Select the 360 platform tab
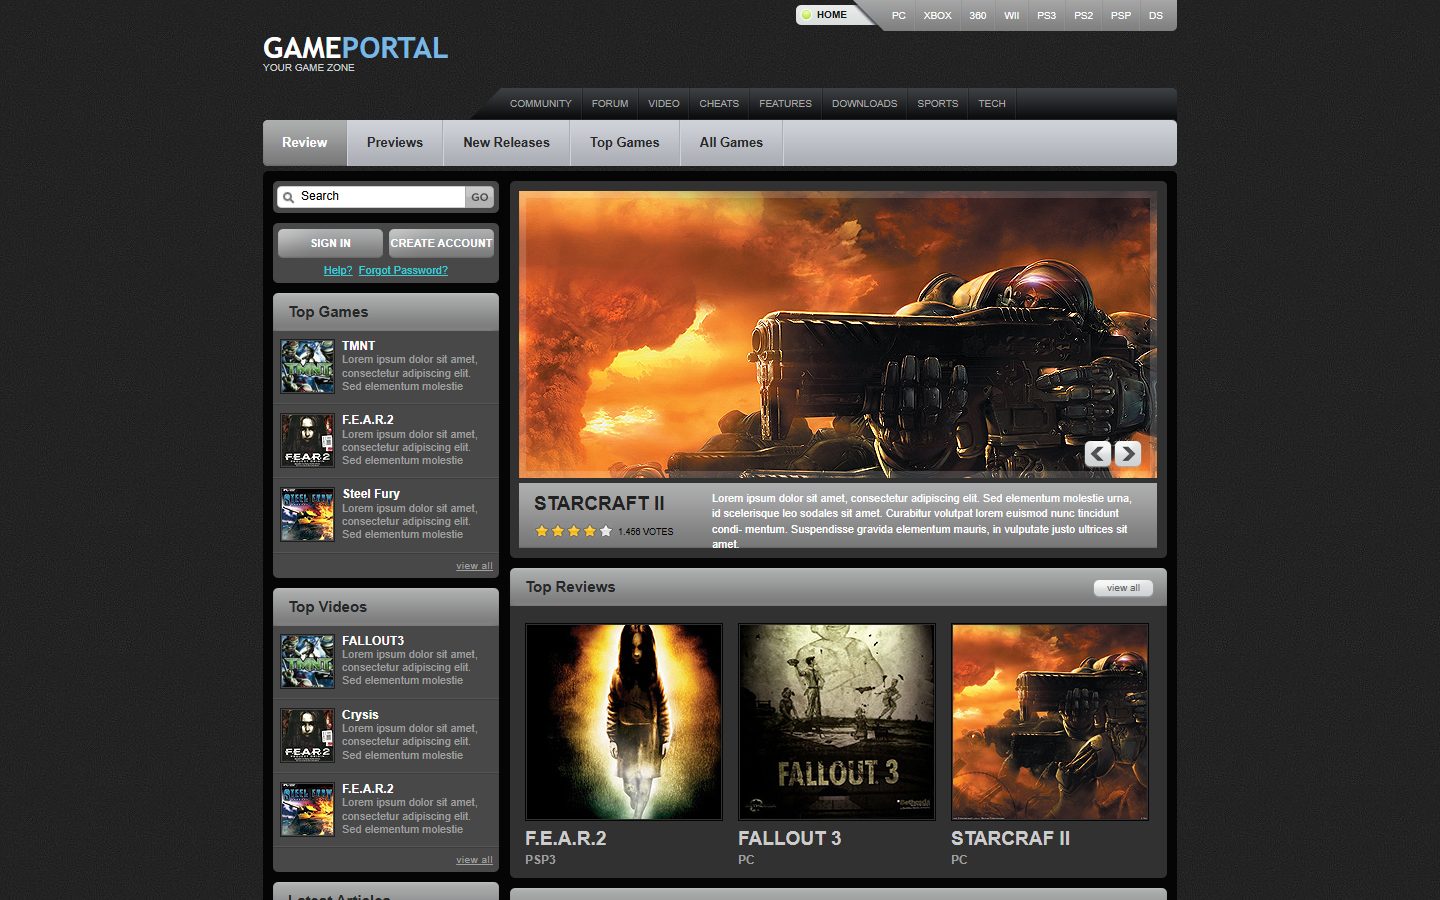 tap(978, 16)
